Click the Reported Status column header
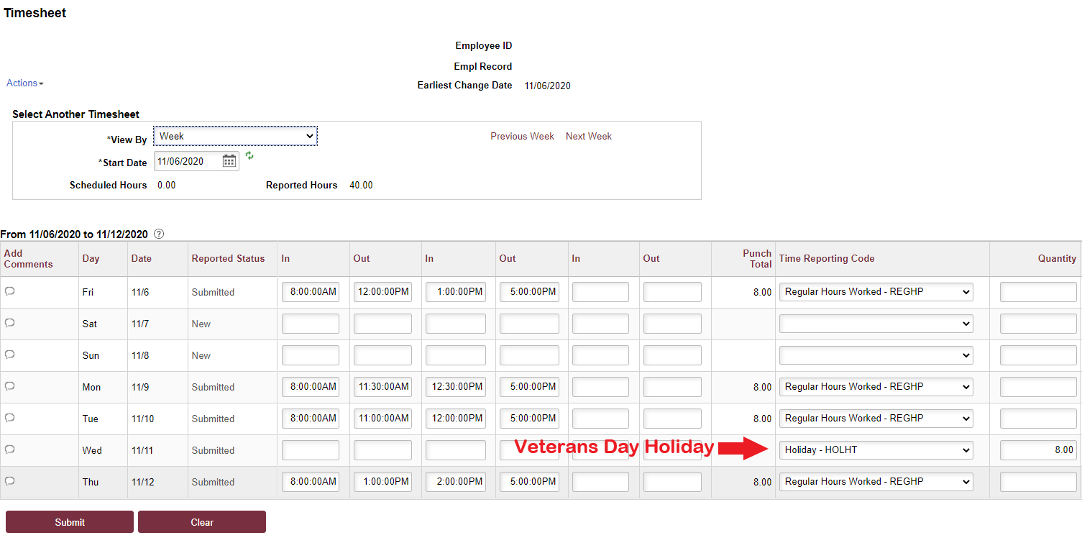Screen dimensions: 1082x544 pyautogui.click(x=228, y=259)
